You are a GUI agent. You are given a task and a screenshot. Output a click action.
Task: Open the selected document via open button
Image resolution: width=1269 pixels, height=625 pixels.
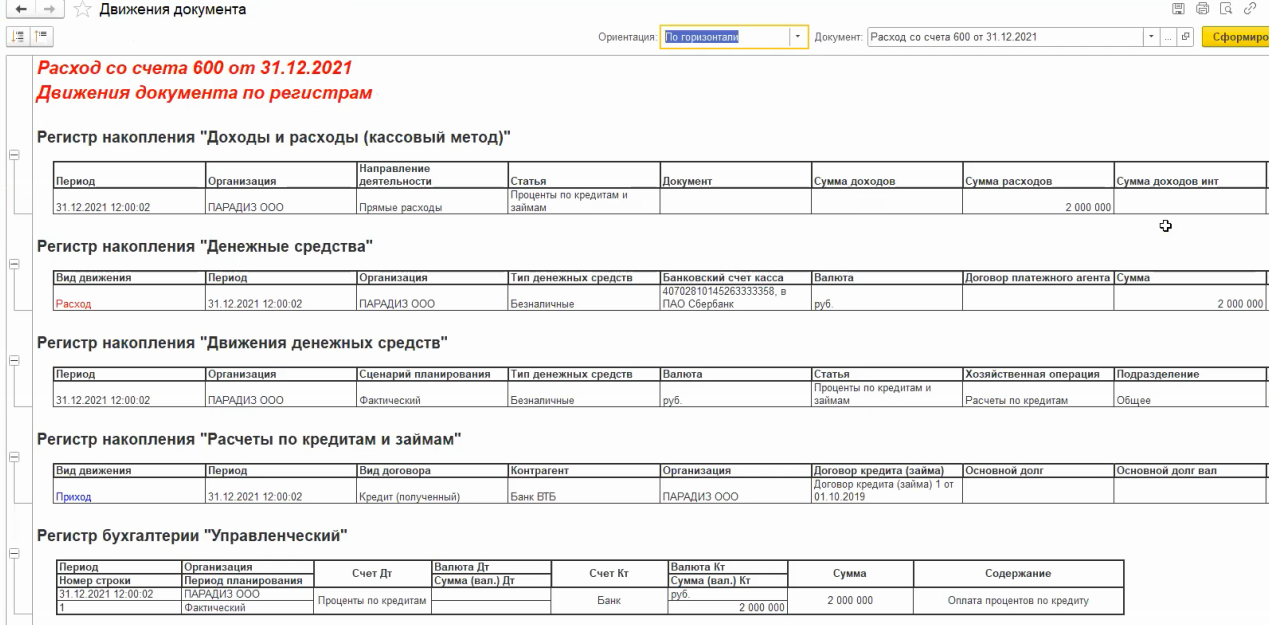[x=1186, y=37]
